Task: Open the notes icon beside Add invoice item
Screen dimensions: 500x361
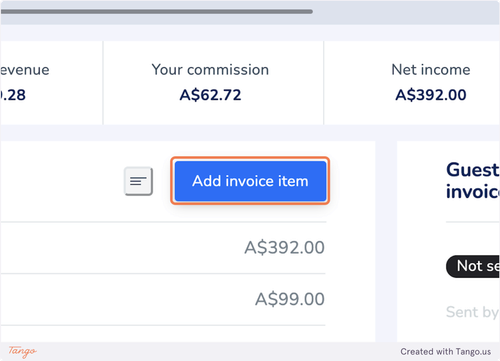Action: 138,181
